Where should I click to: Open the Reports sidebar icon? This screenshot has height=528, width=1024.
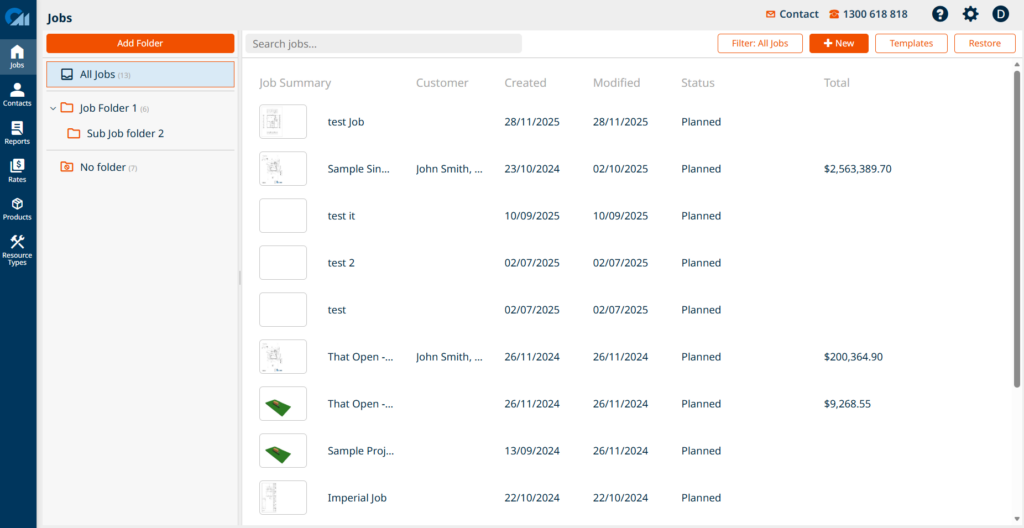tap(17, 132)
